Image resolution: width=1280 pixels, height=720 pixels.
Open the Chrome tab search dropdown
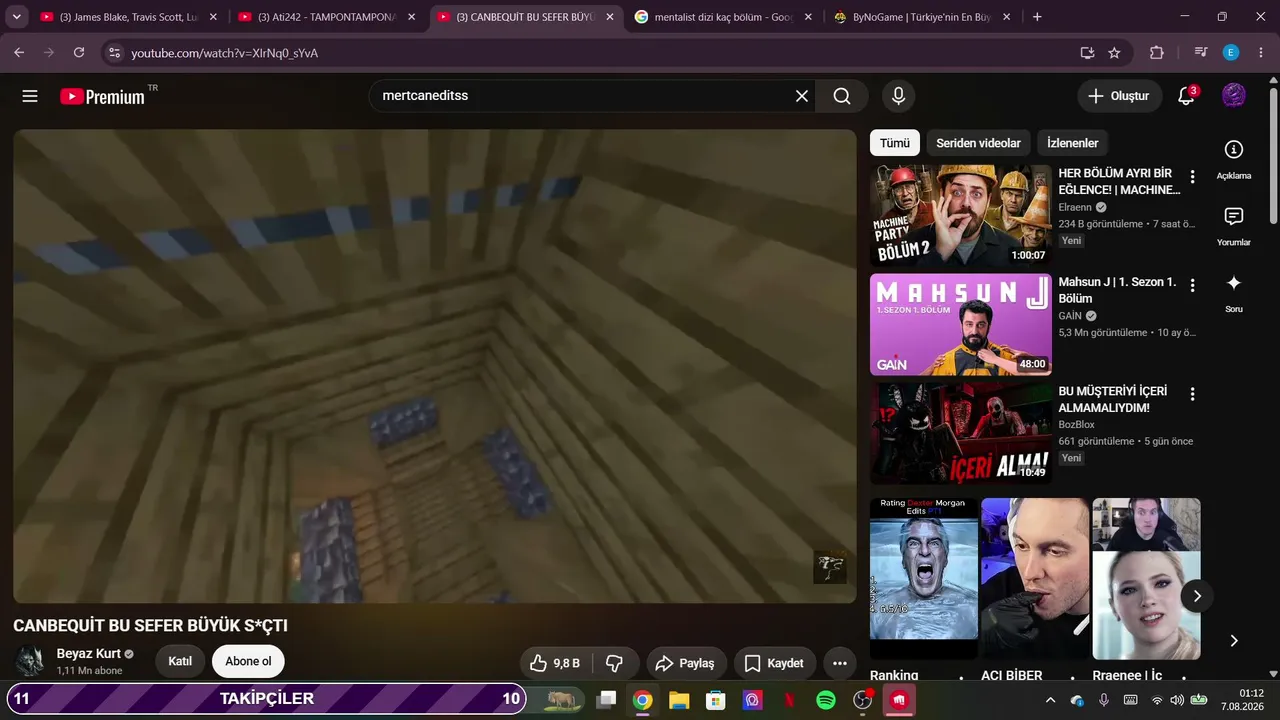pyautogui.click(x=17, y=17)
